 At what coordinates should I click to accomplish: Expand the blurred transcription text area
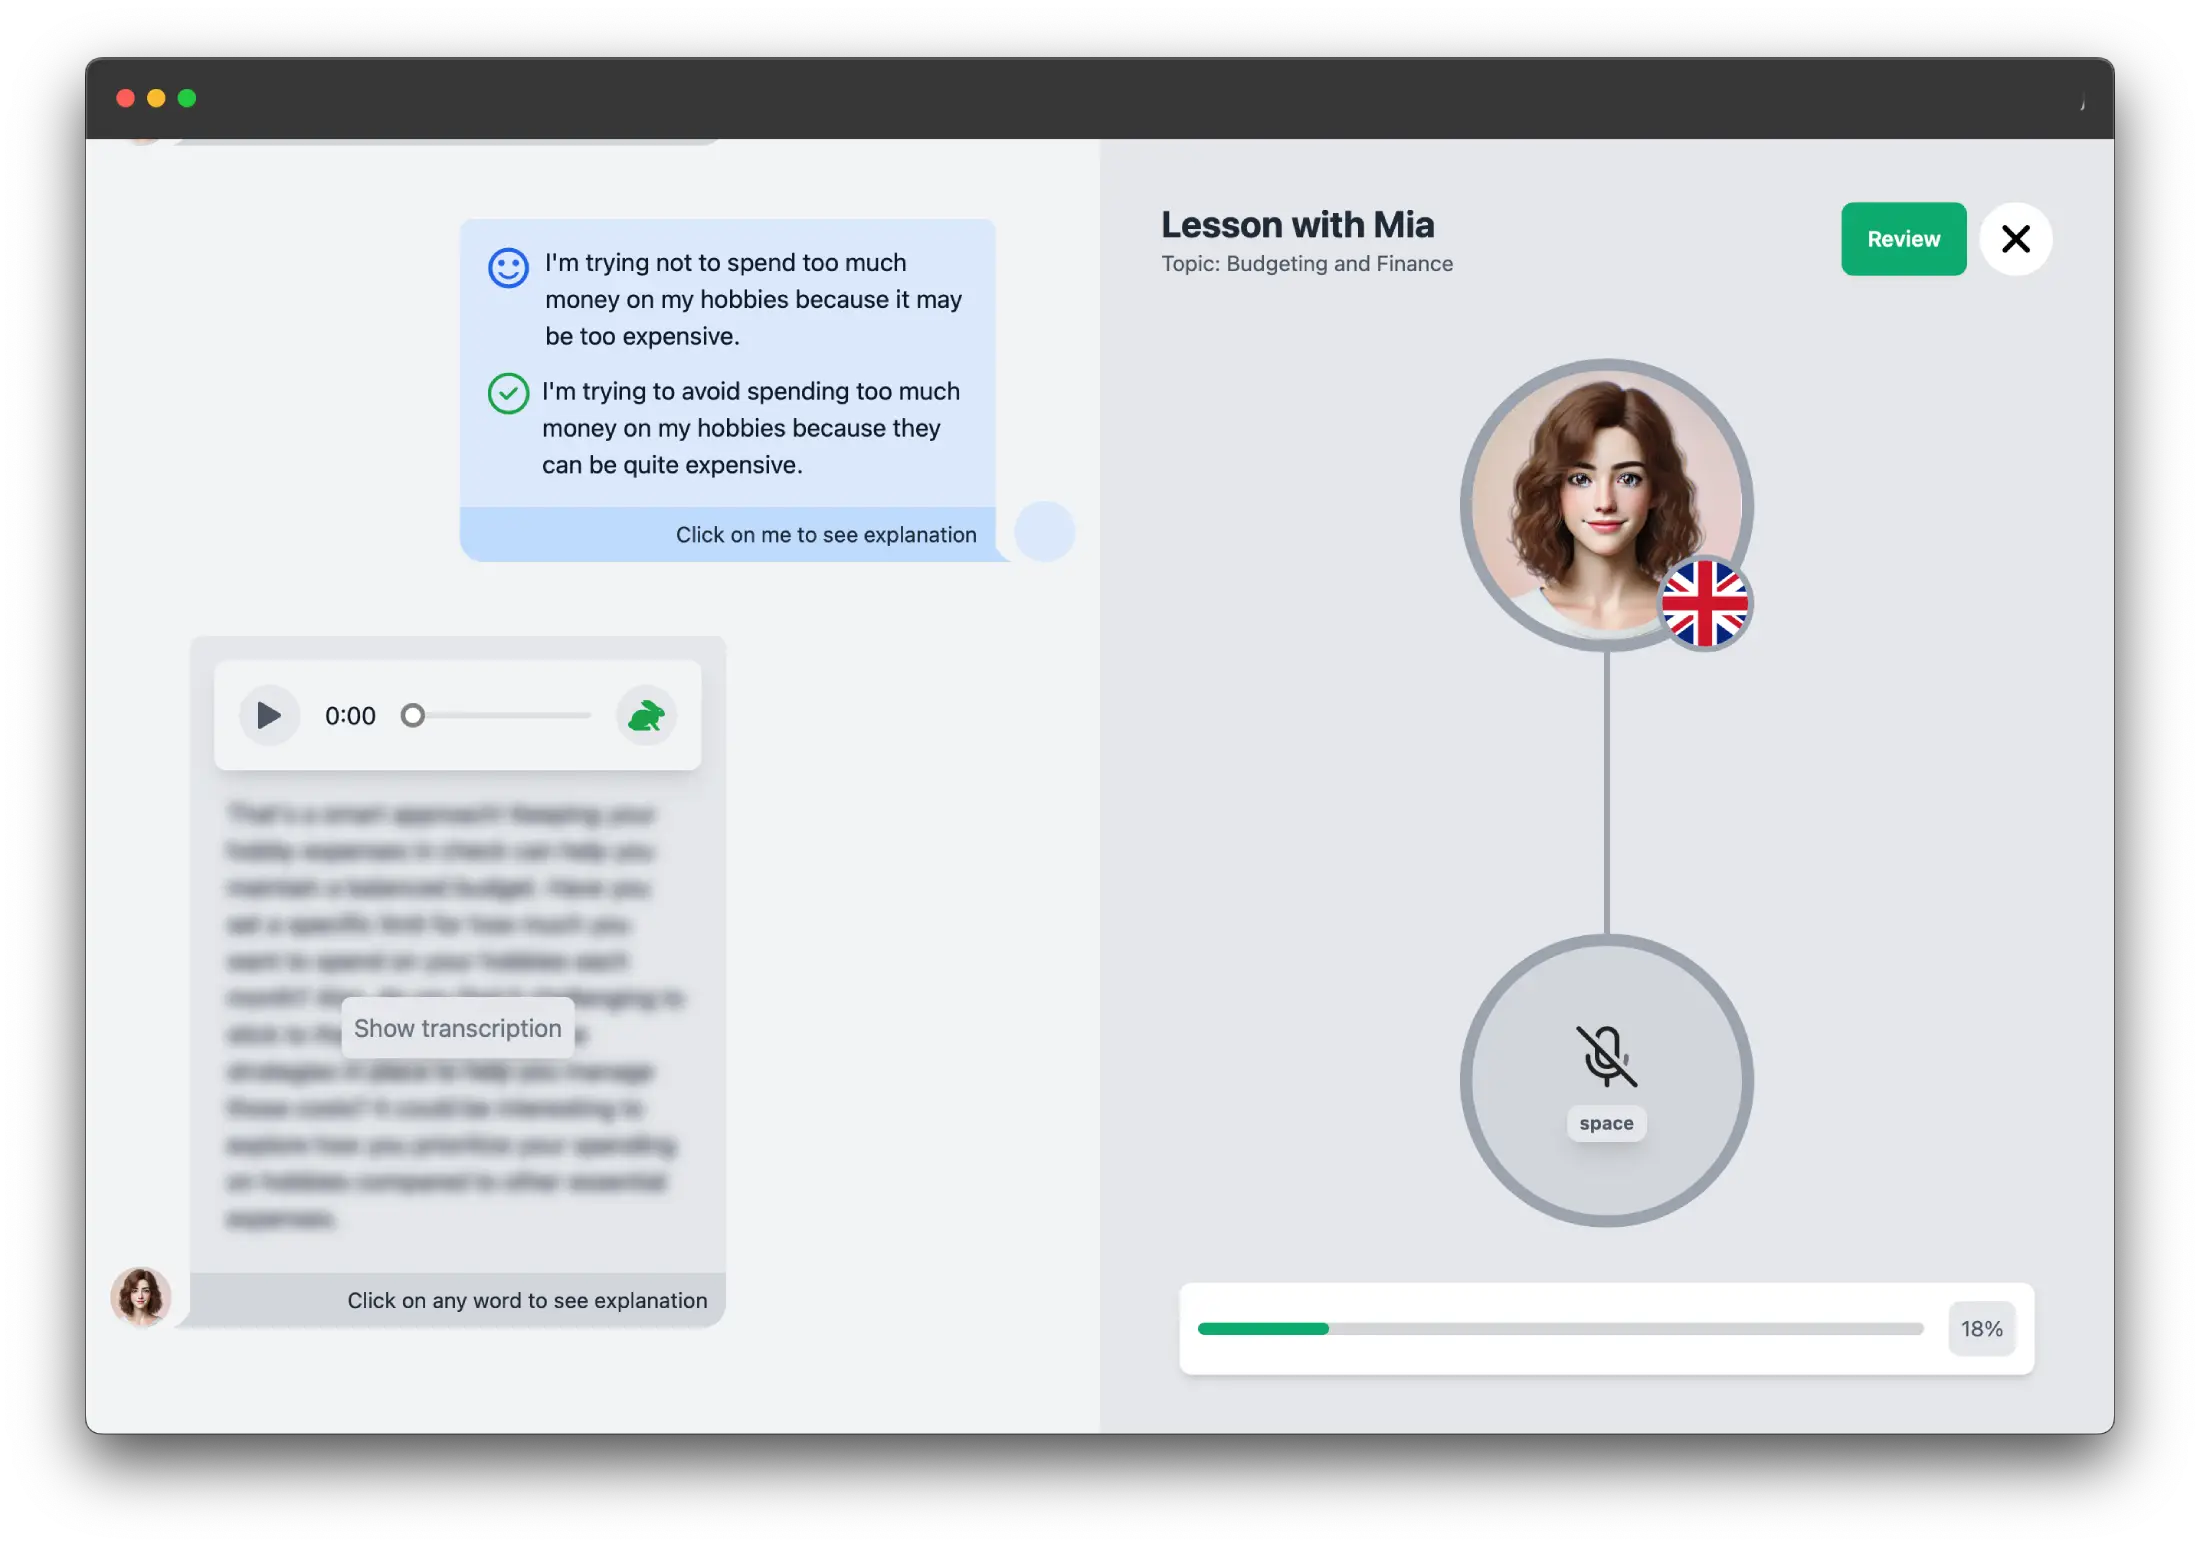[457, 1028]
